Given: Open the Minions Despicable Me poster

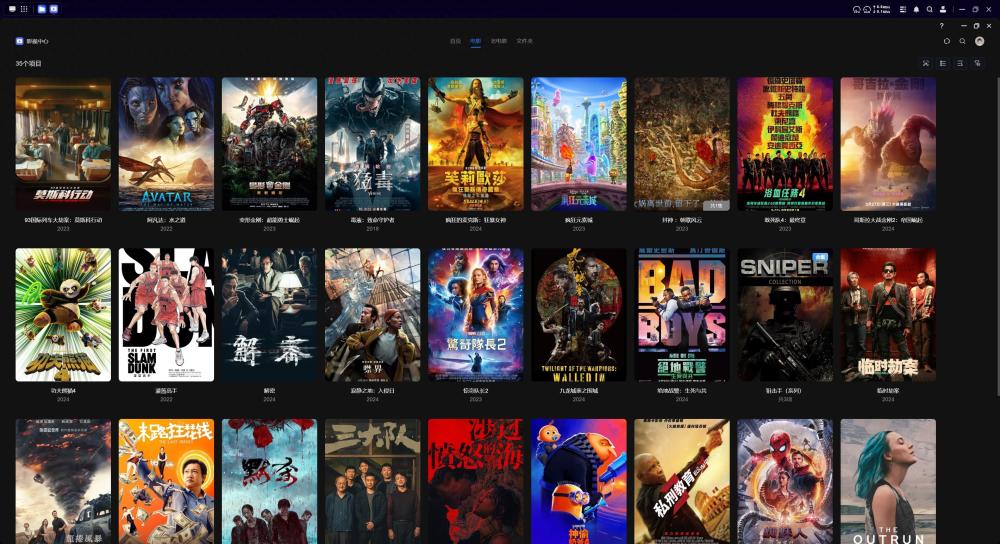Looking at the screenshot, I should [578, 482].
